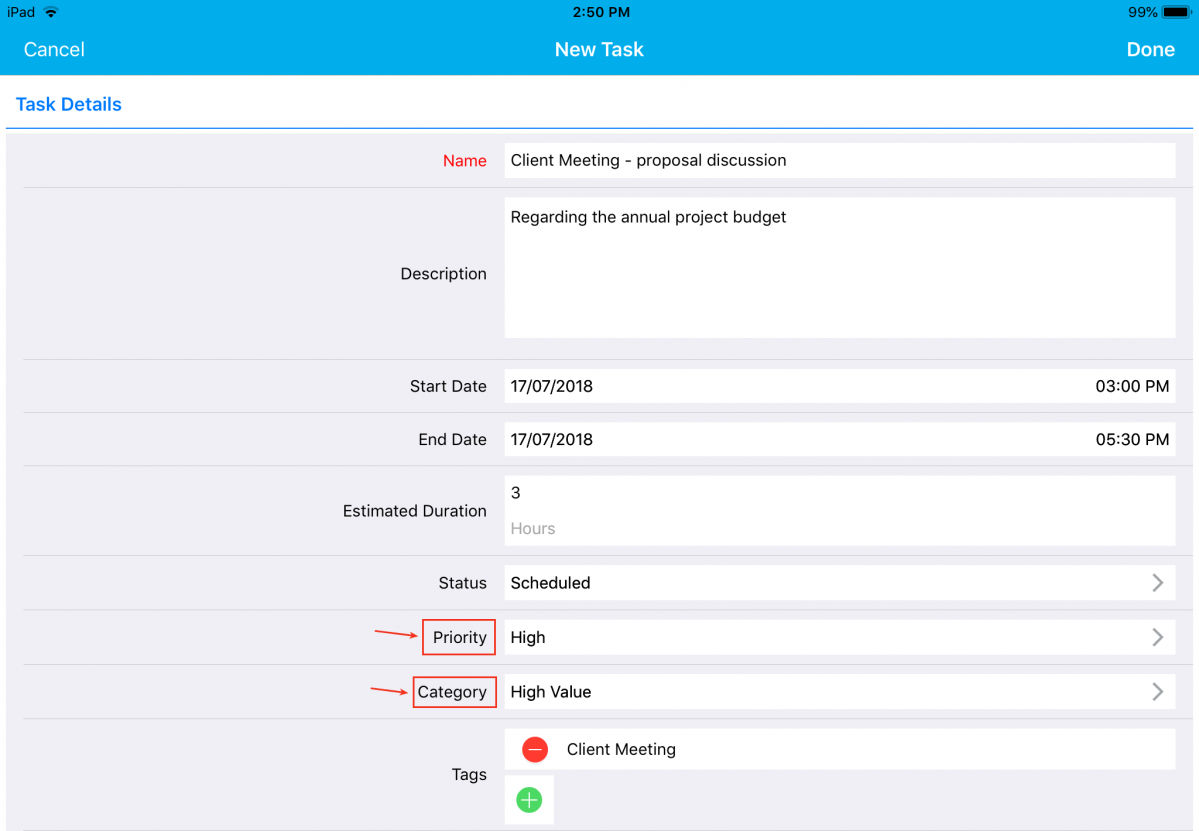Change the start date 17/07/2018
The height and width of the screenshot is (831, 1199).
552,386
